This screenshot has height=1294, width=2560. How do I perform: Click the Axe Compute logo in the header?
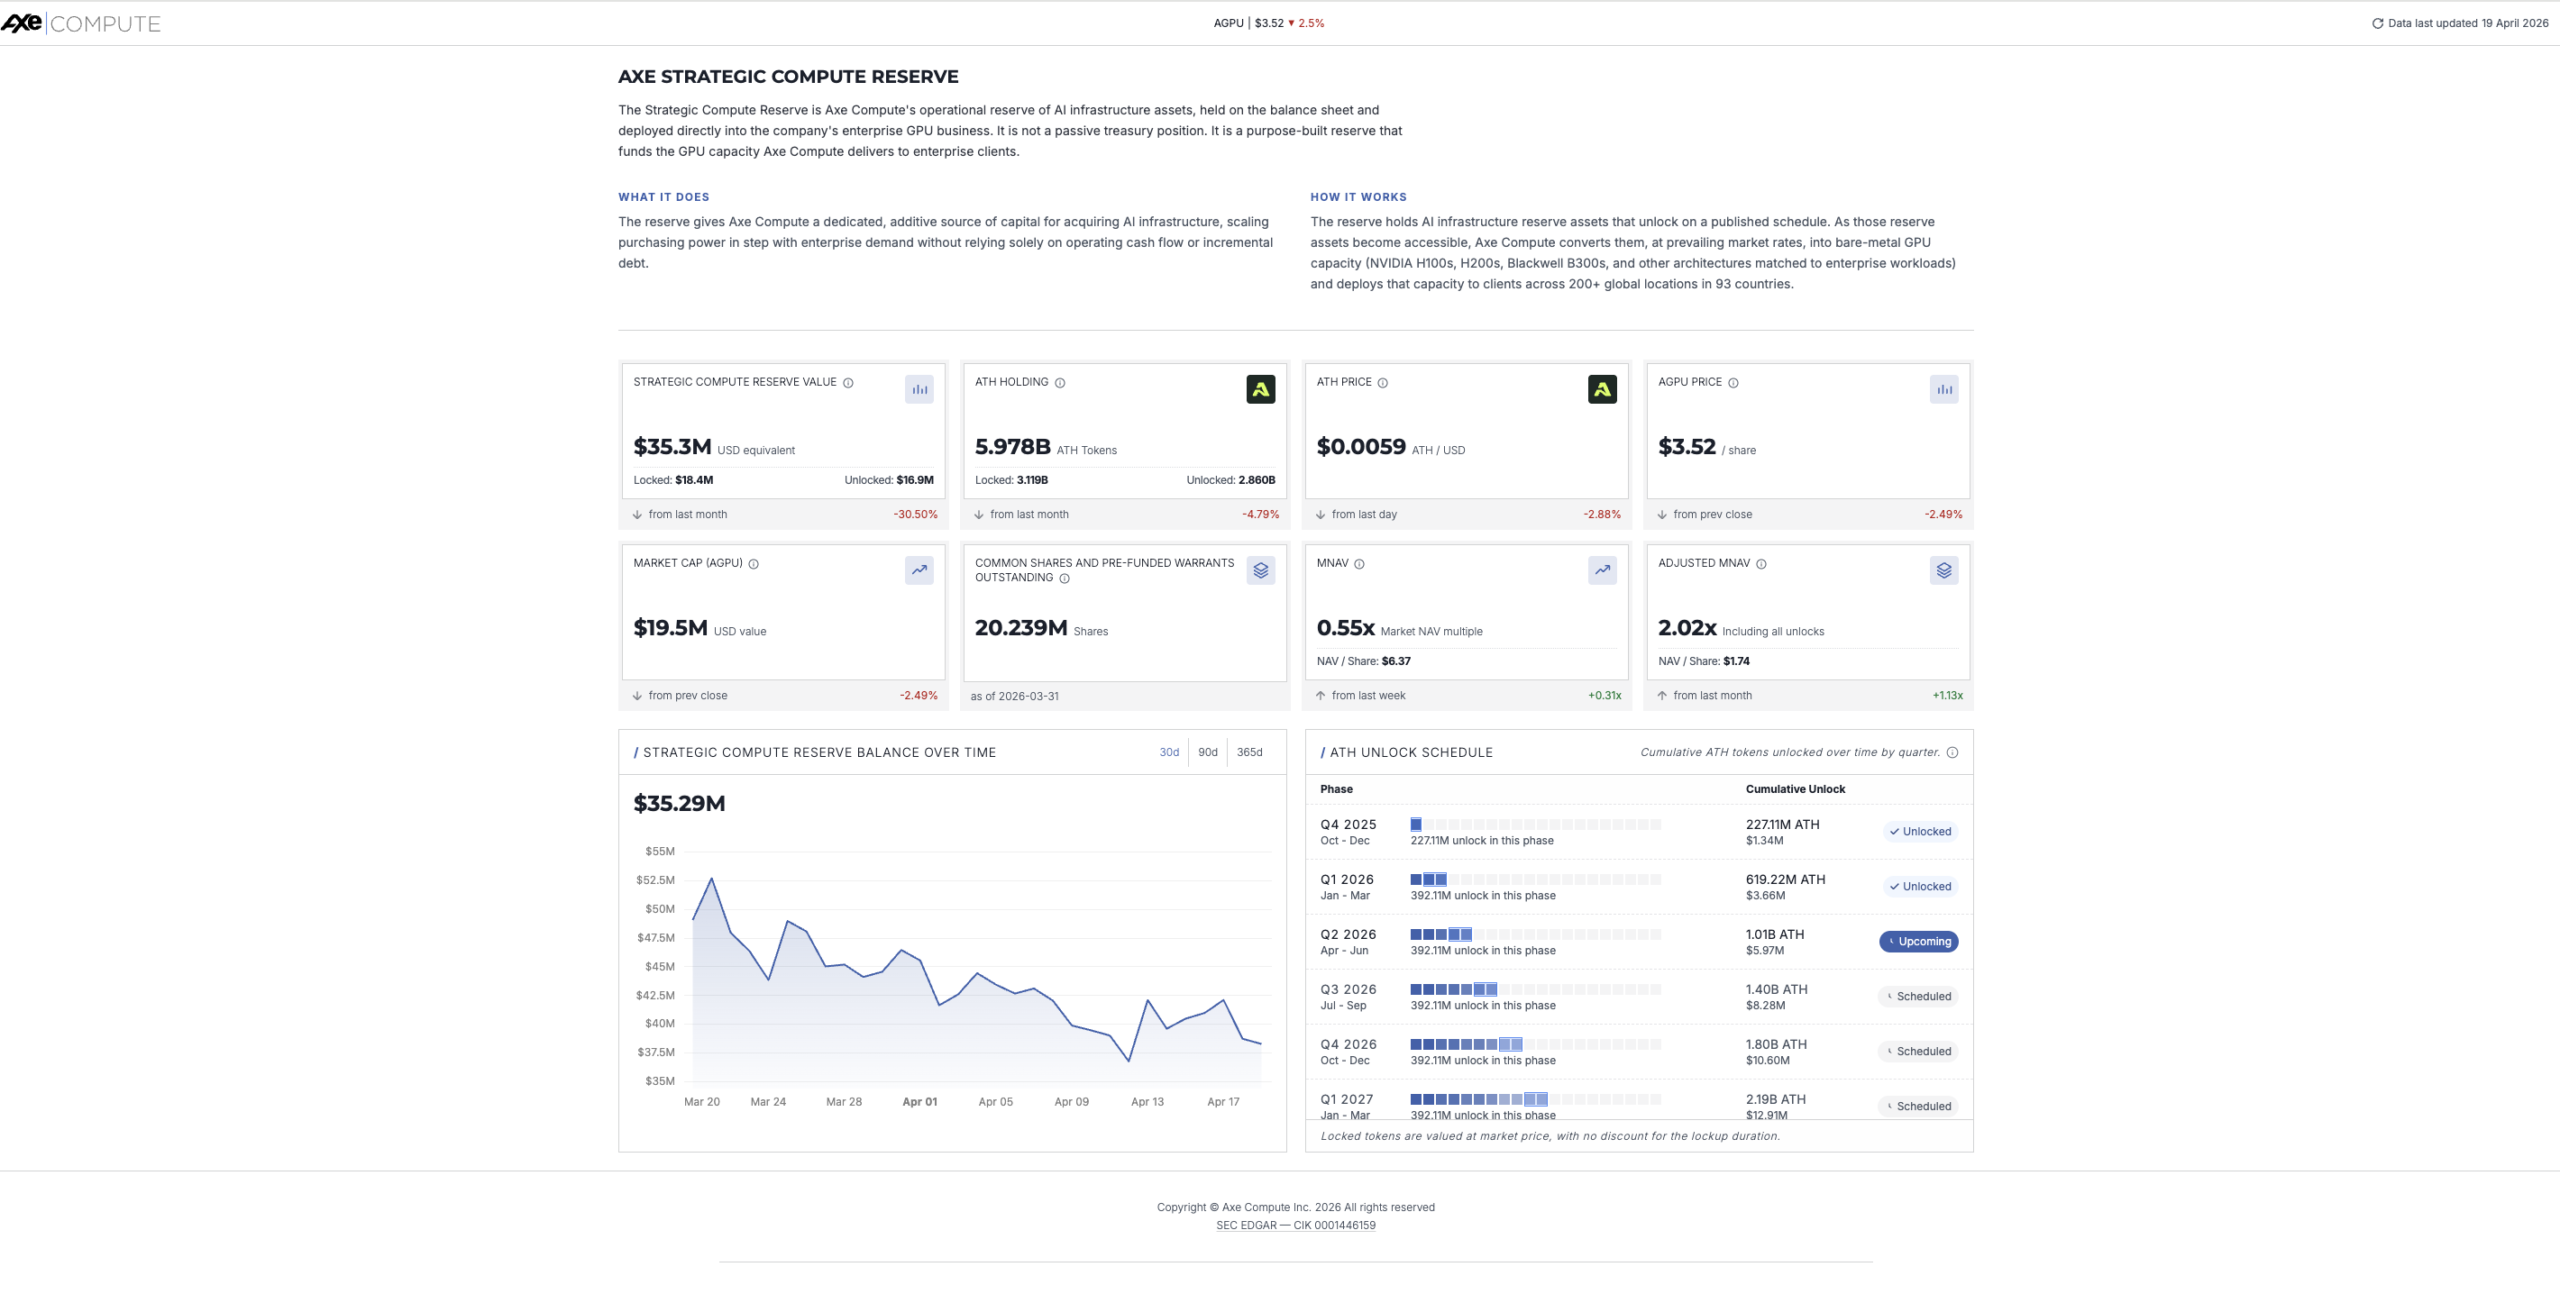click(x=80, y=23)
